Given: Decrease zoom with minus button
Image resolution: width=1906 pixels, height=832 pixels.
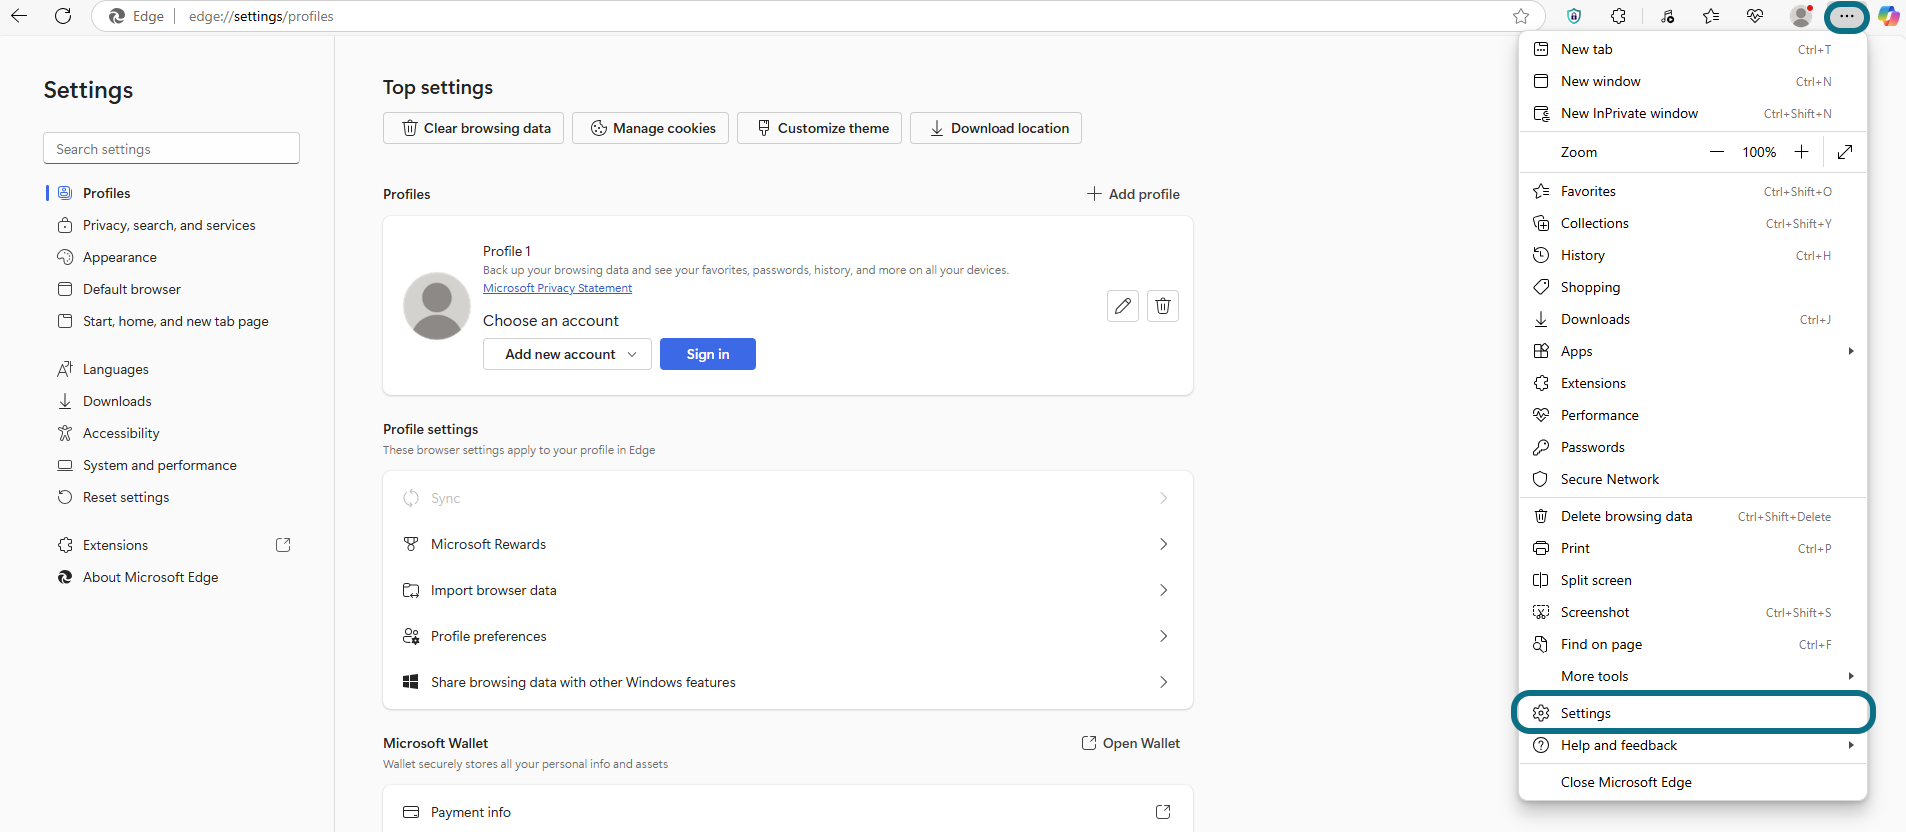Looking at the screenshot, I should (x=1717, y=152).
